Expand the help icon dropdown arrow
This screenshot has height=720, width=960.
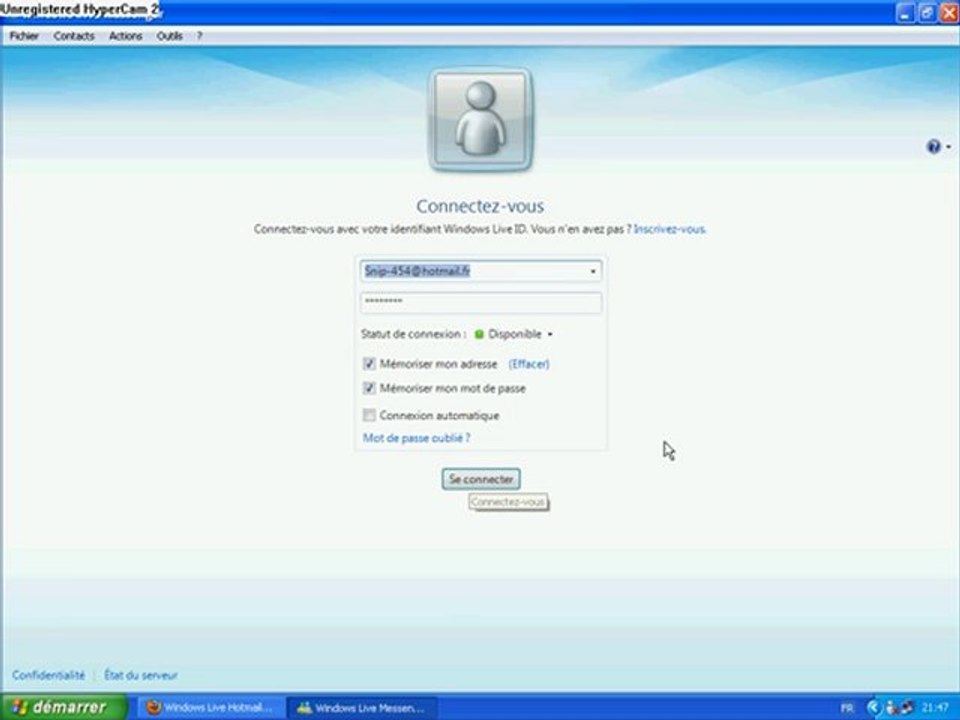948,146
